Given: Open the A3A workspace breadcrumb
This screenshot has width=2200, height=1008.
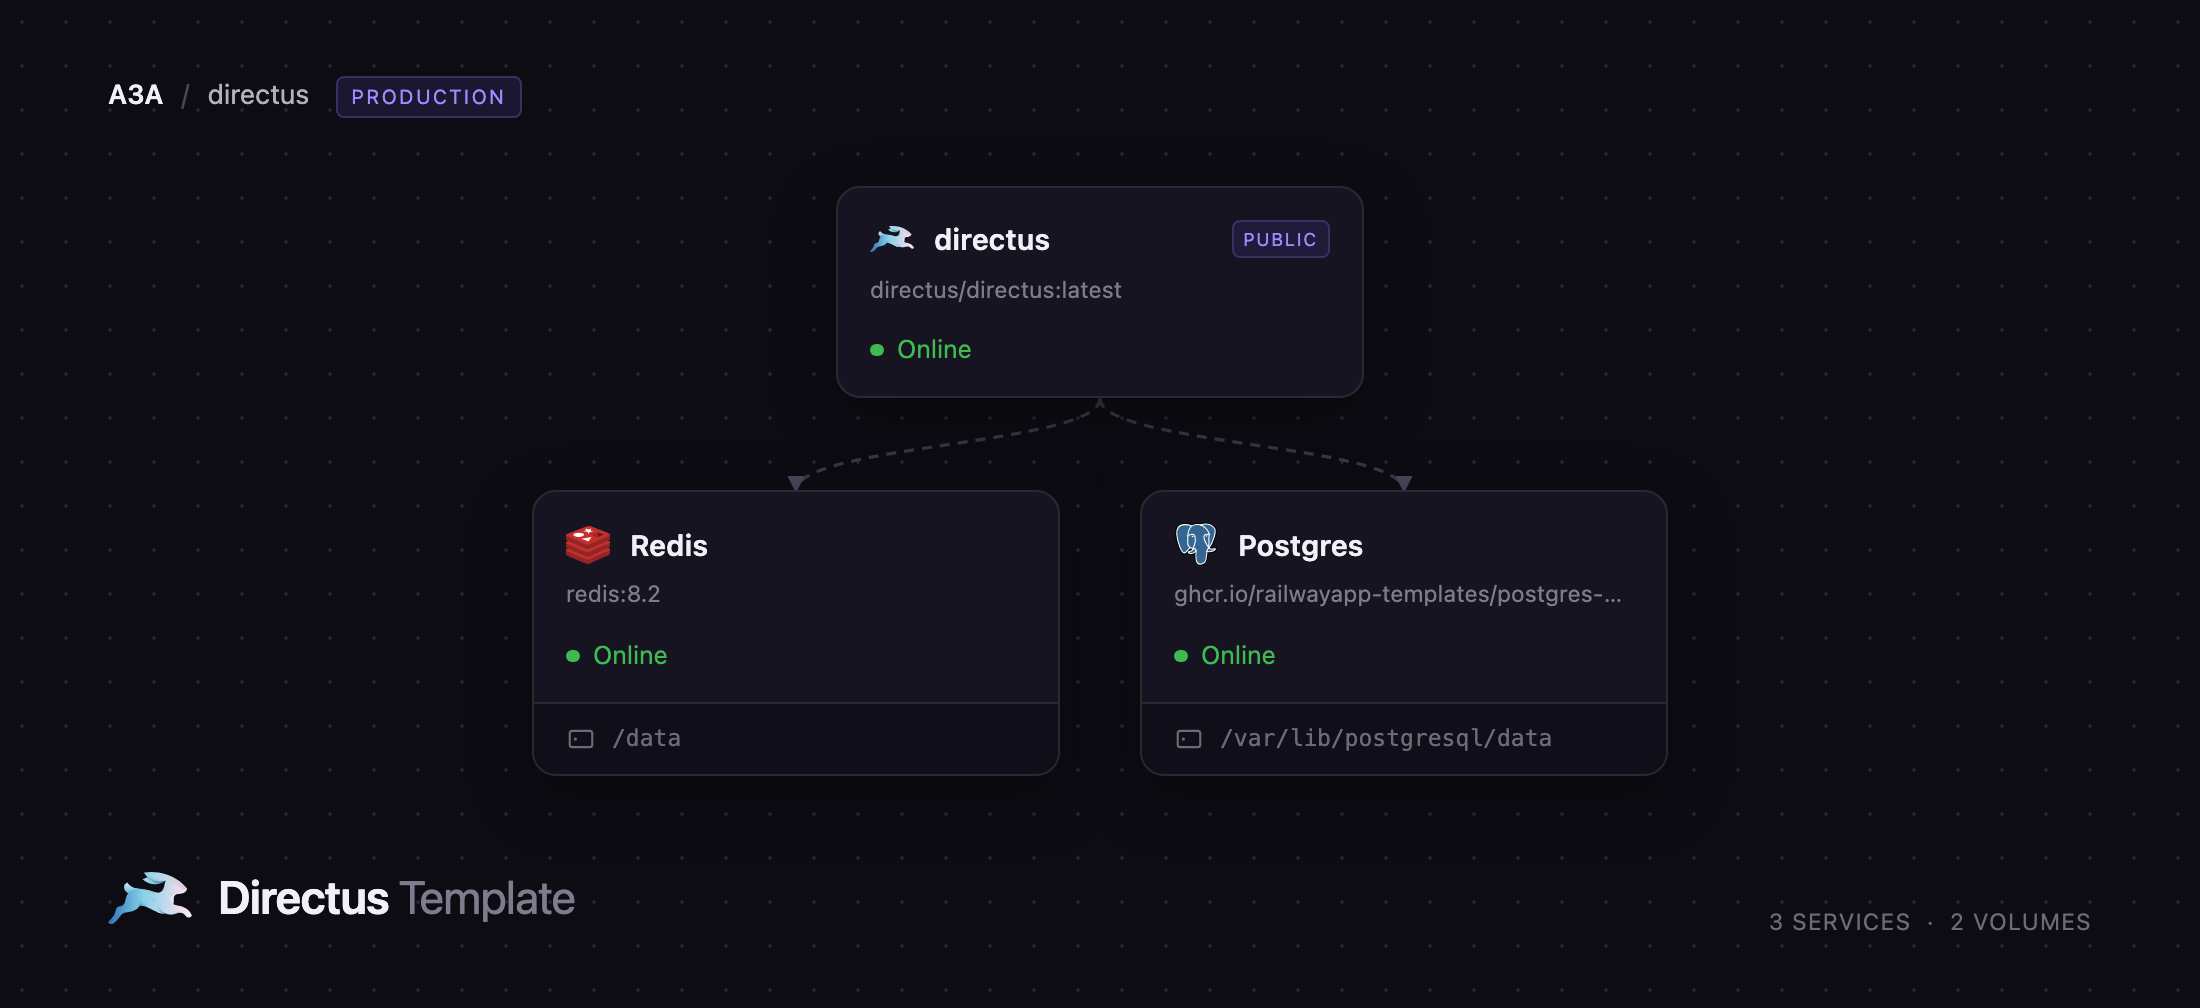Looking at the screenshot, I should point(135,95).
